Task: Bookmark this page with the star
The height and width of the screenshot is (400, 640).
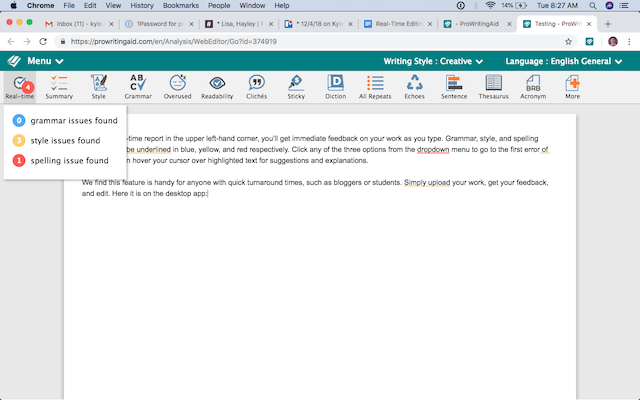Action: (568, 41)
